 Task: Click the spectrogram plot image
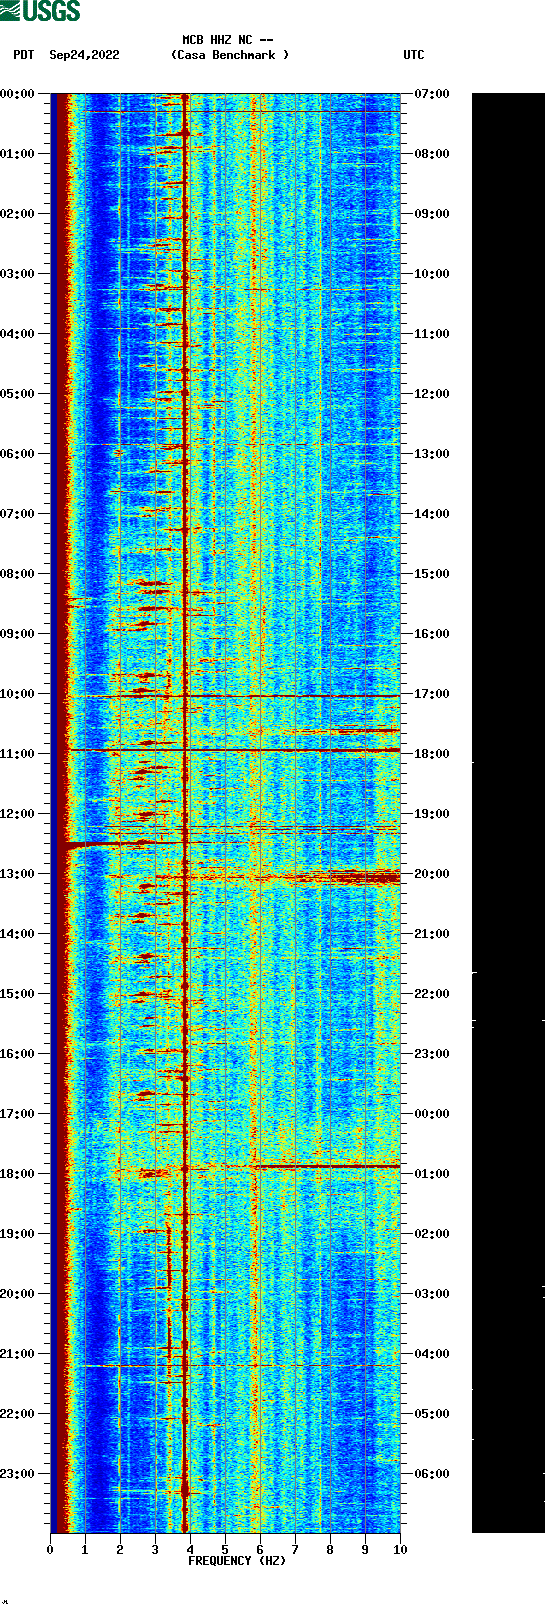pyautogui.click(x=225, y=813)
